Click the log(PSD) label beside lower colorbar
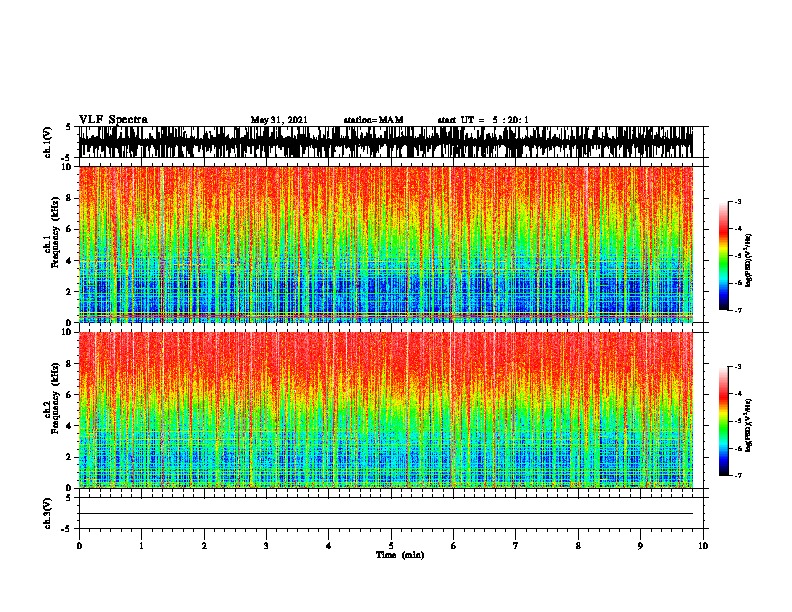 click(x=749, y=425)
